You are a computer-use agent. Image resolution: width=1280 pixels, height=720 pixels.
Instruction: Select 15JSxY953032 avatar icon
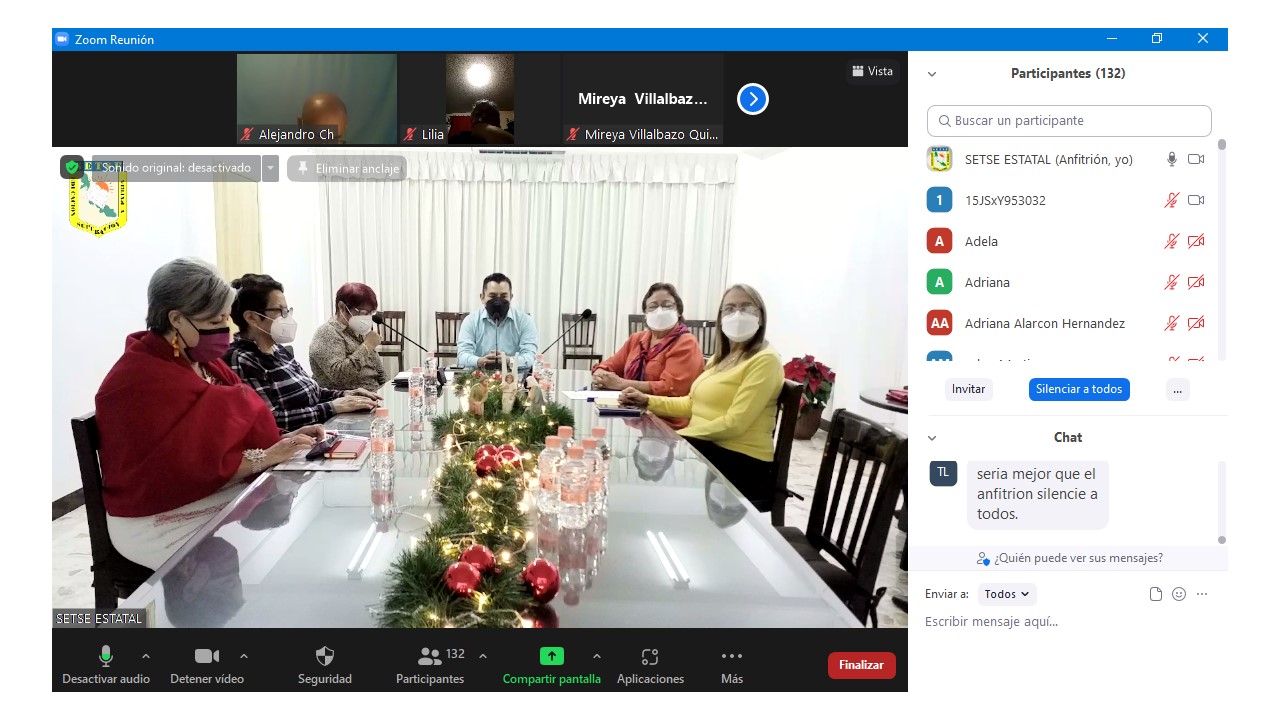pyautogui.click(x=939, y=200)
